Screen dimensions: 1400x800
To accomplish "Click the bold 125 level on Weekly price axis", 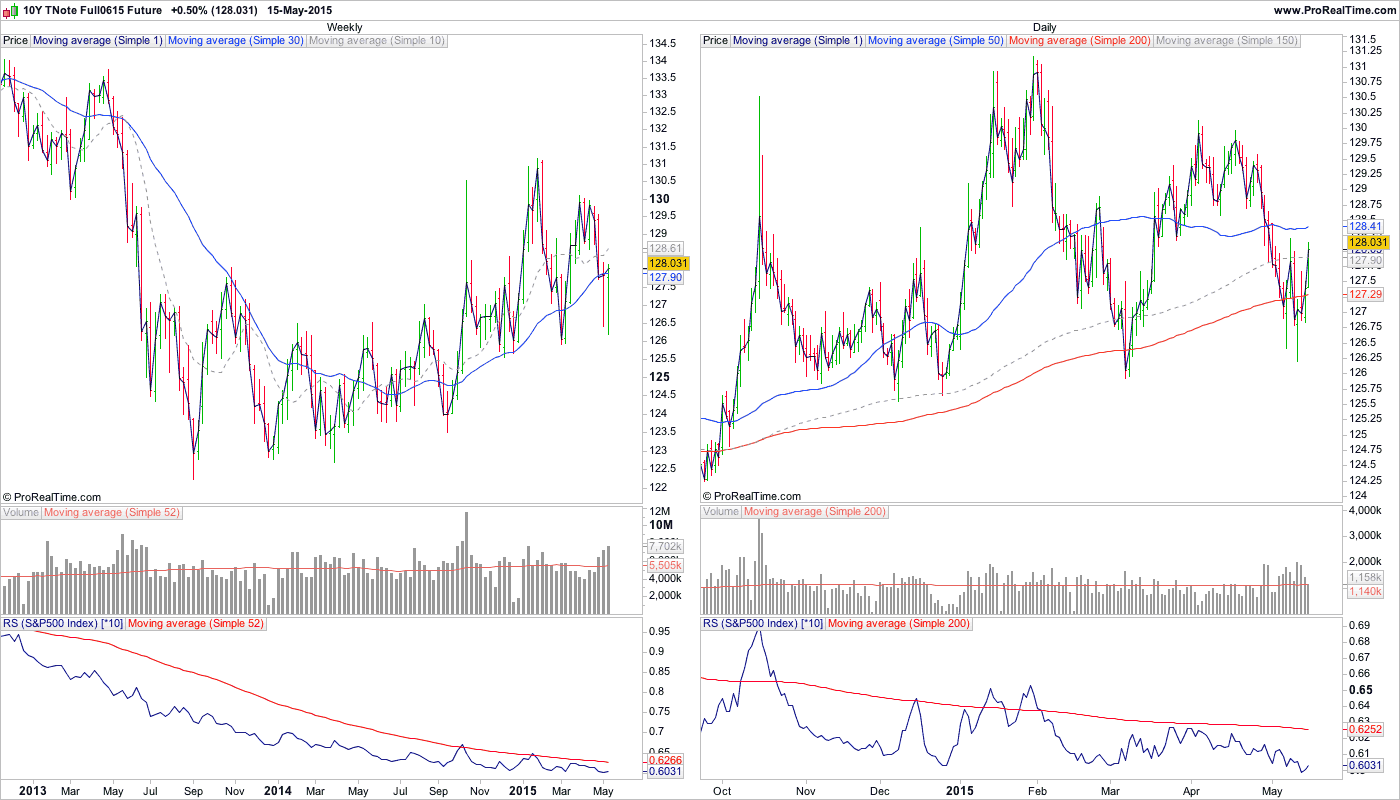I will coord(658,377).
